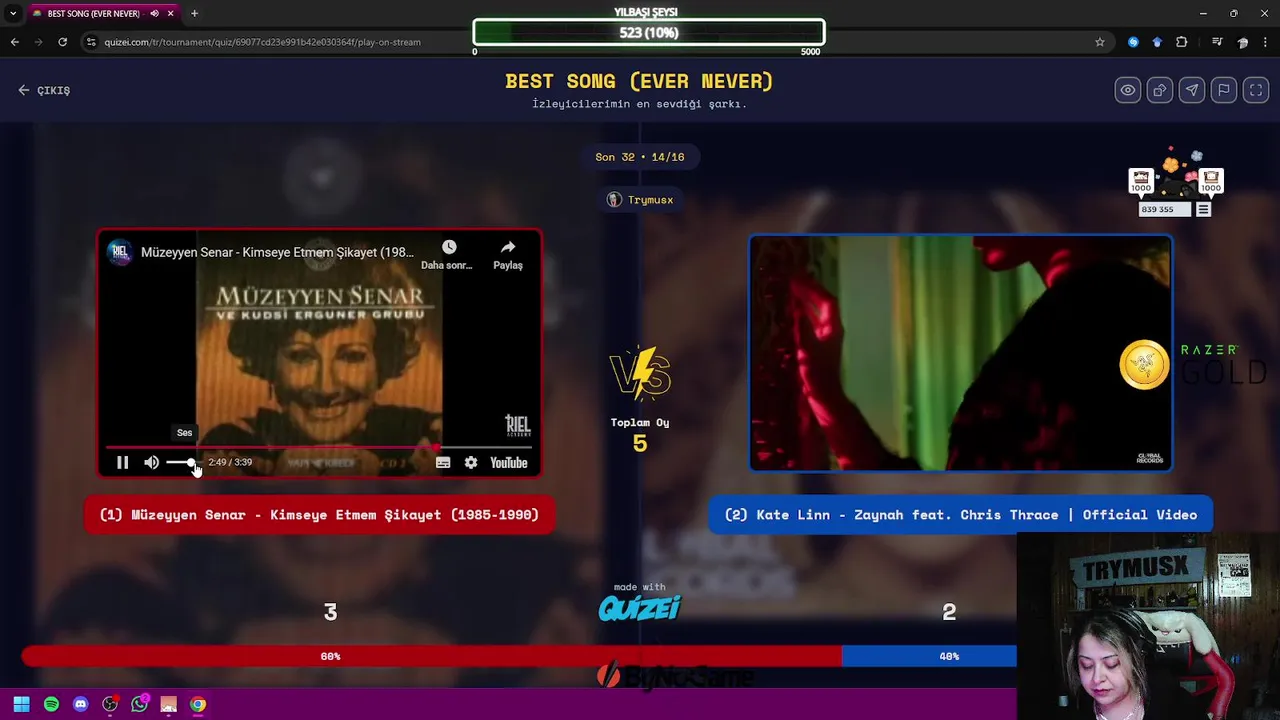Image resolution: width=1280 pixels, height=720 pixels.
Task: Toggle the eye visibility icon in header
Action: pos(1128,90)
